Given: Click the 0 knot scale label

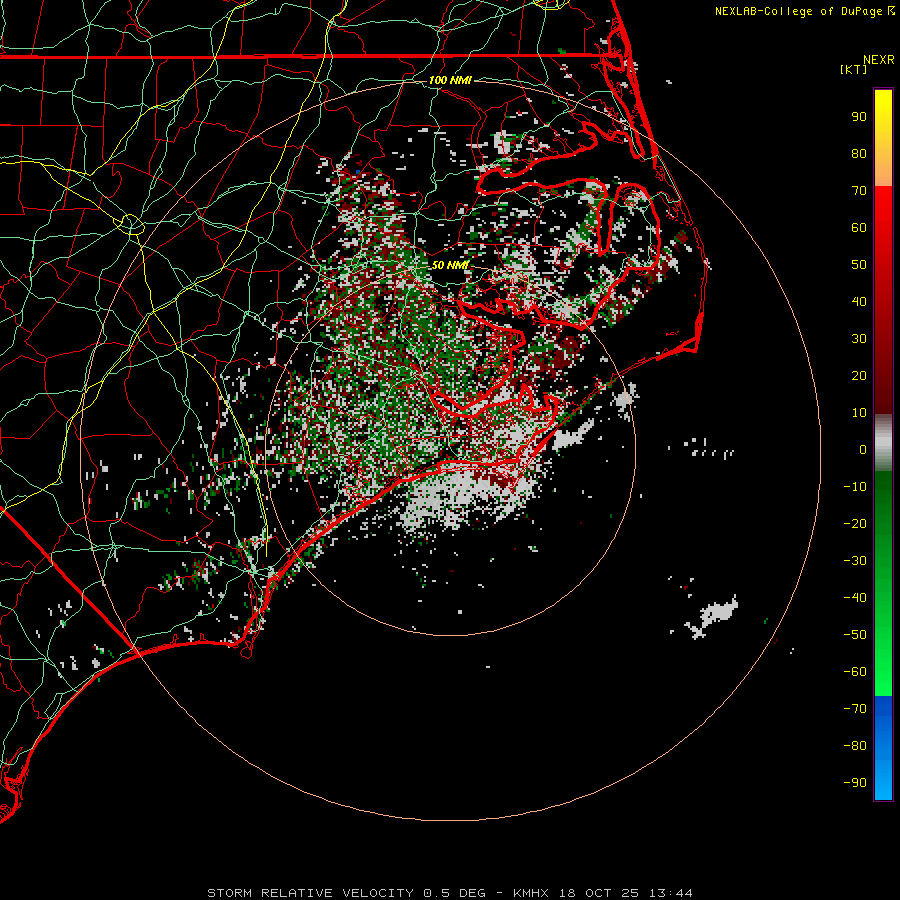Looking at the screenshot, I should (x=863, y=450).
